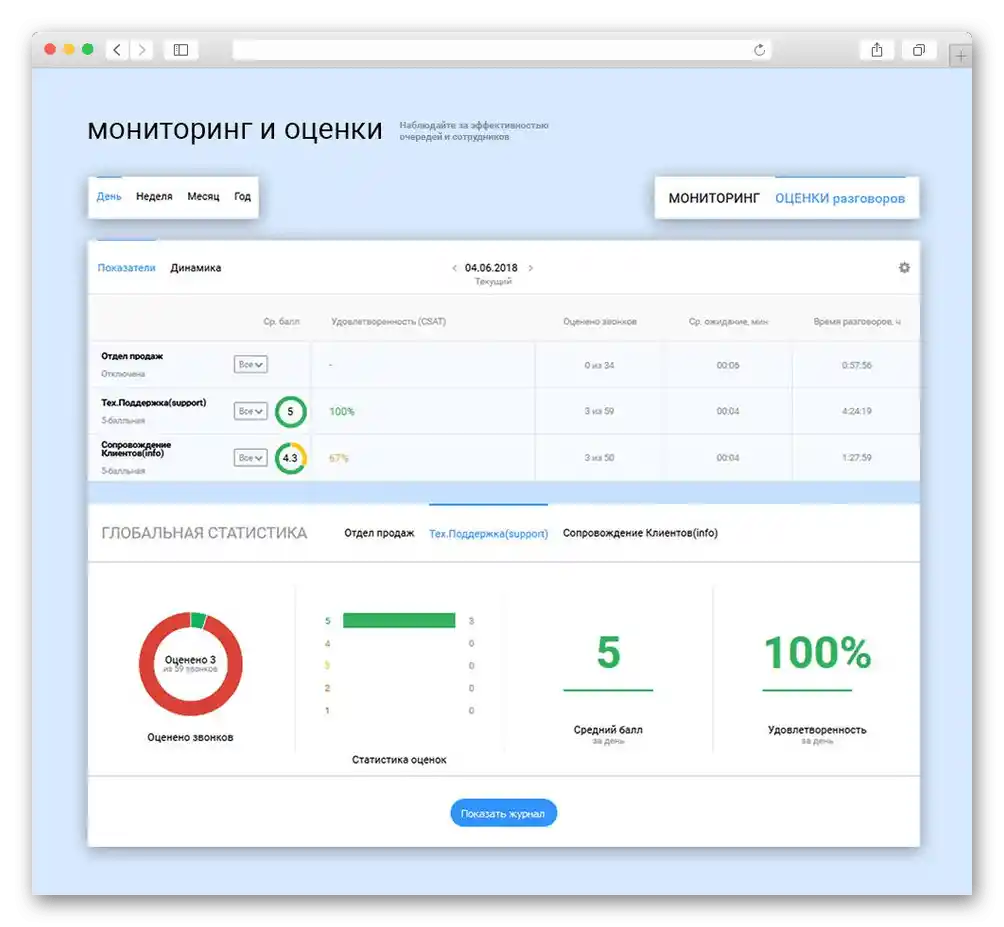Click the browser forward arrow

pyautogui.click(x=142, y=50)
